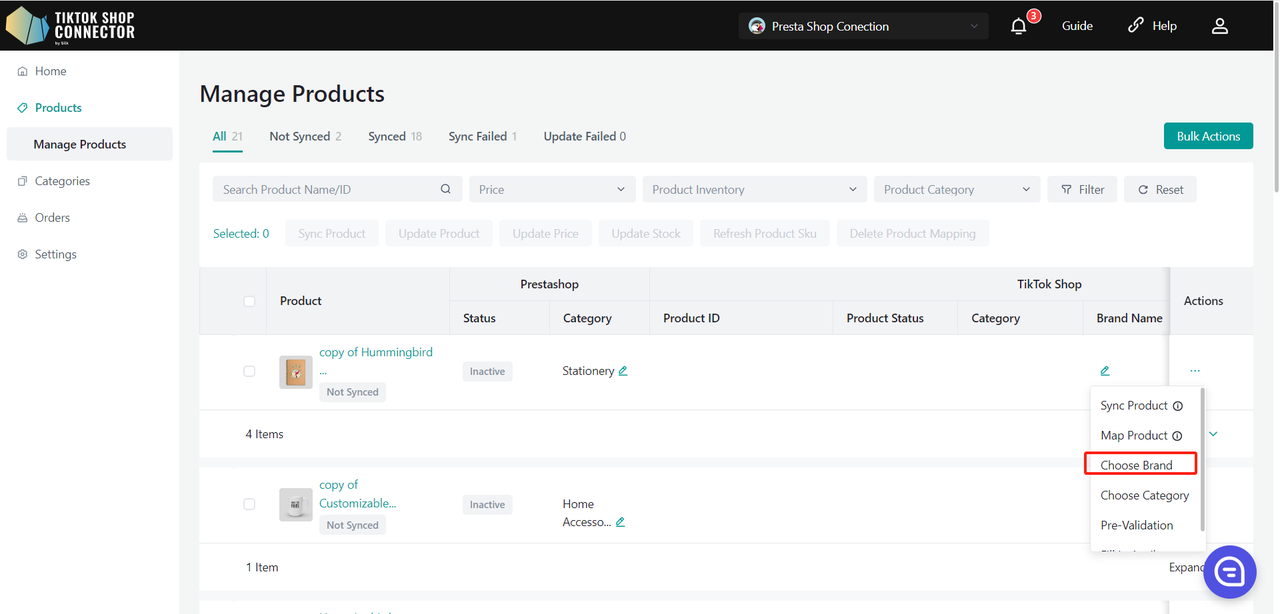Choose Map Product from actions menu
The image size is (1280, 614).
[1134, 436]
